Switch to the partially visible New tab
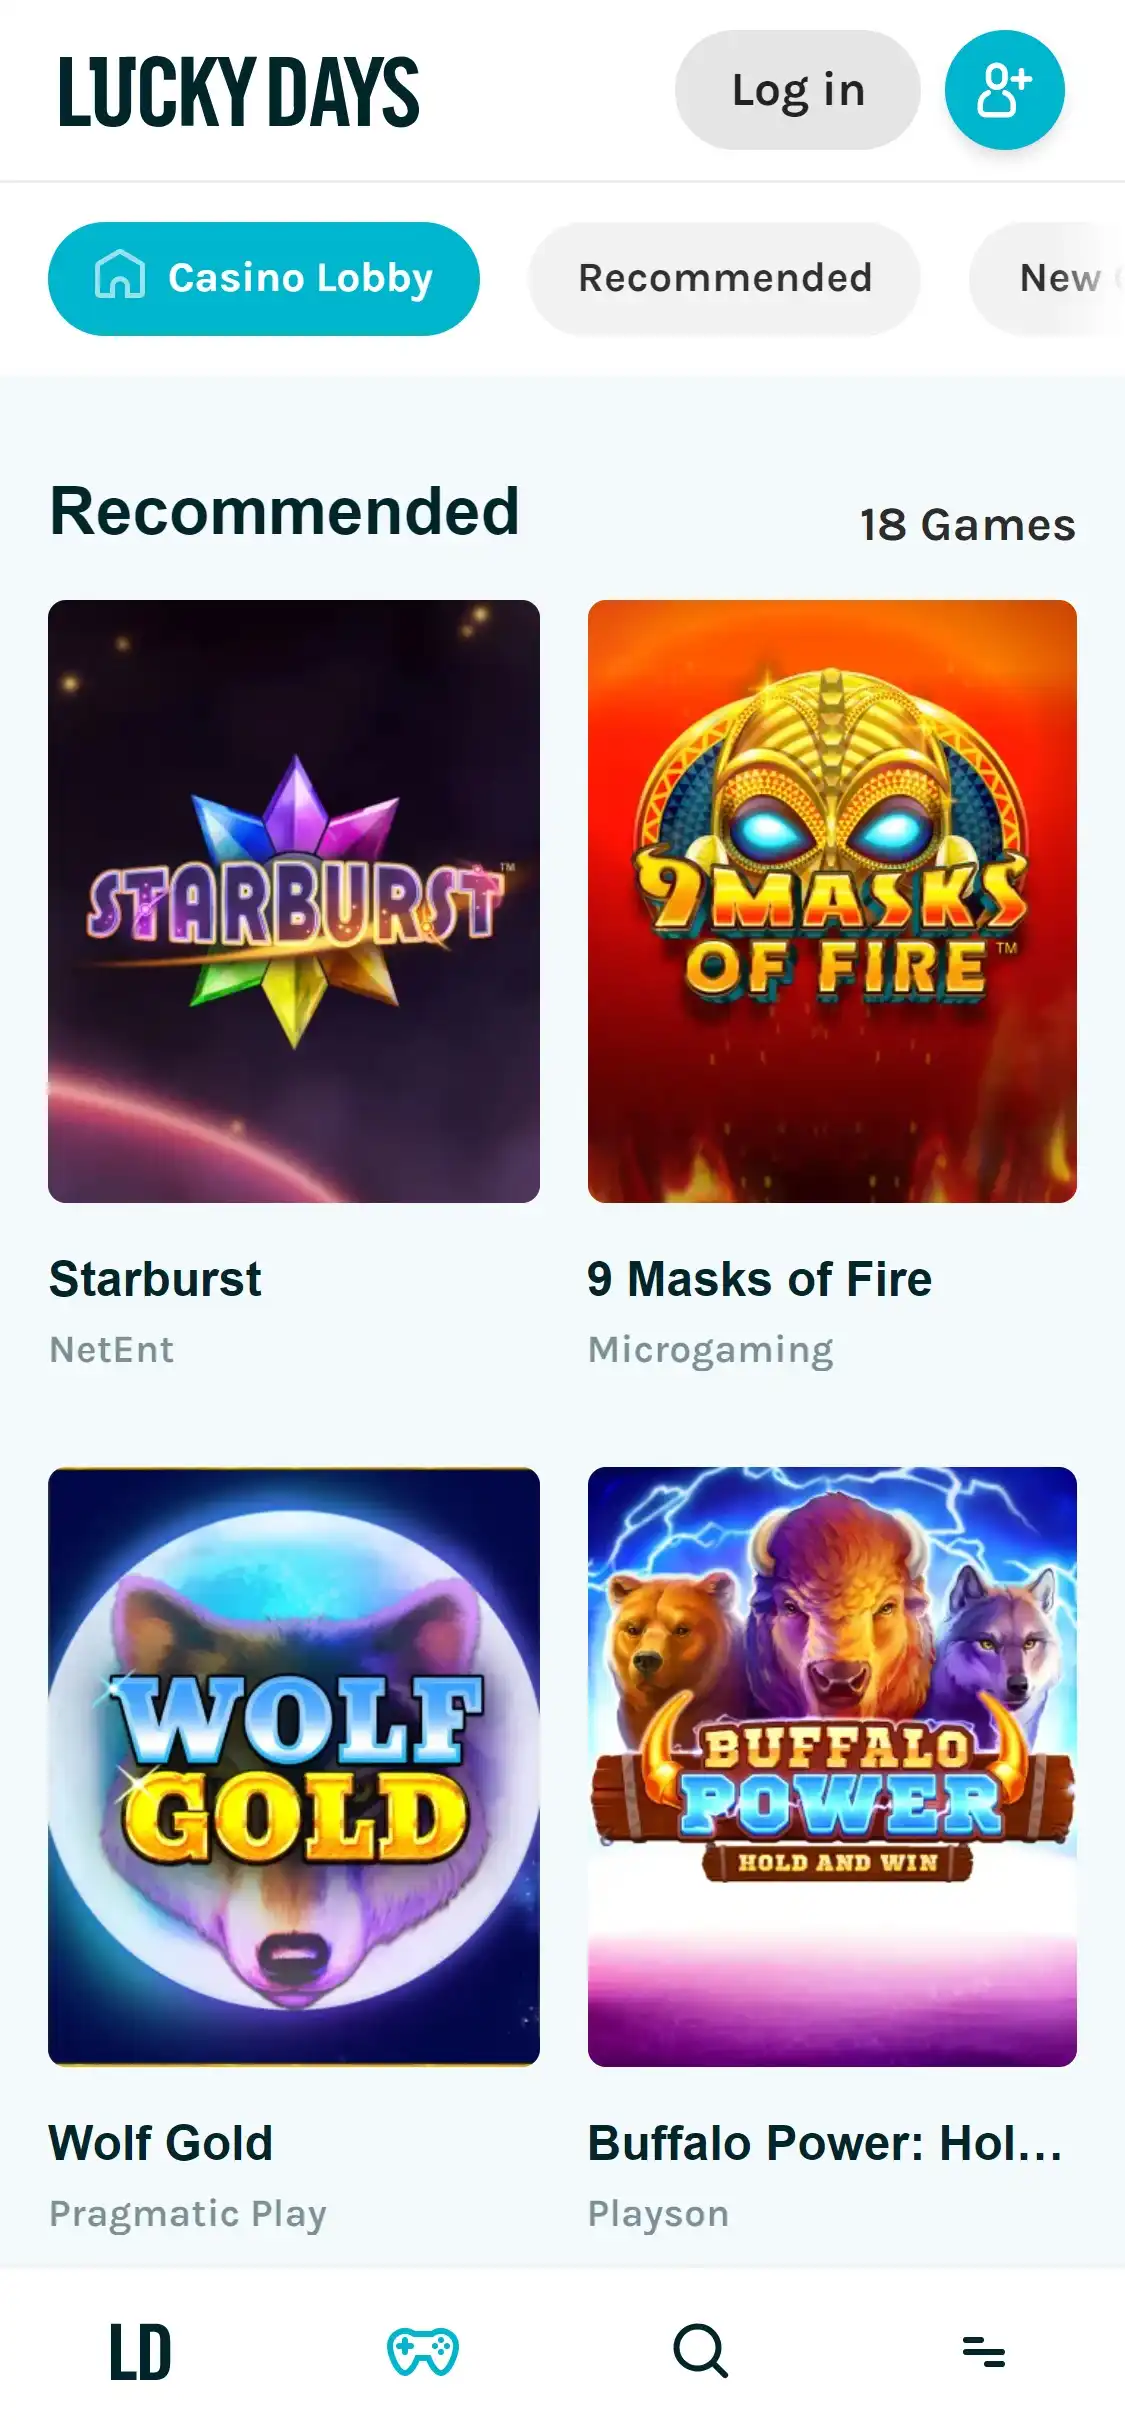1125x2436 pixels. point(1048,279)
